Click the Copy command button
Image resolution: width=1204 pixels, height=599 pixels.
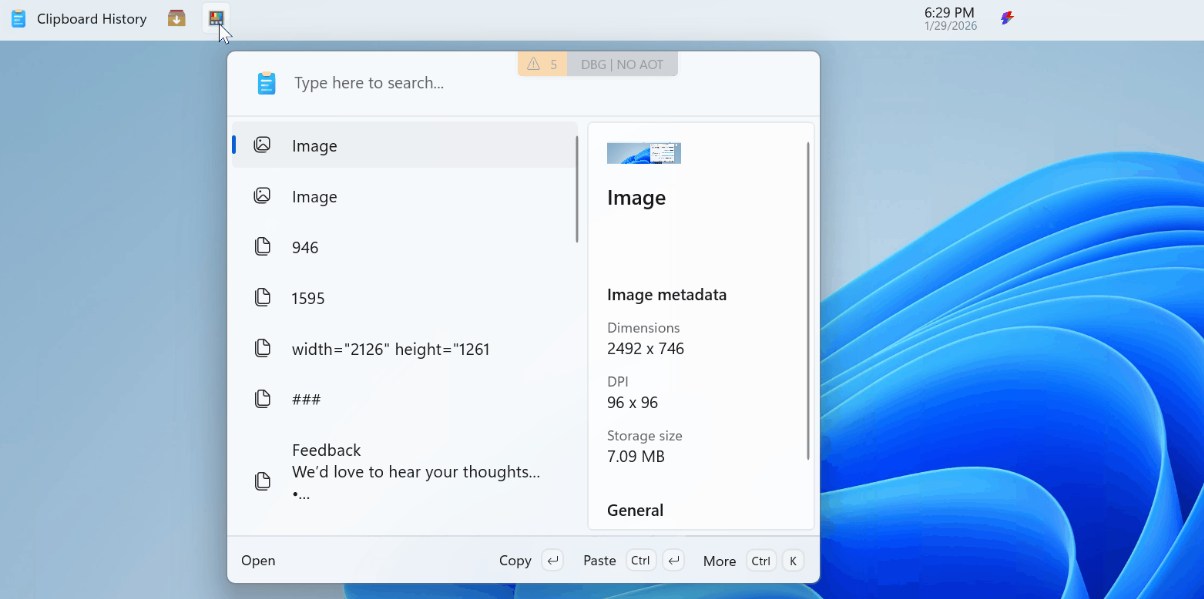pyautogui.click(x=516, y=561)
